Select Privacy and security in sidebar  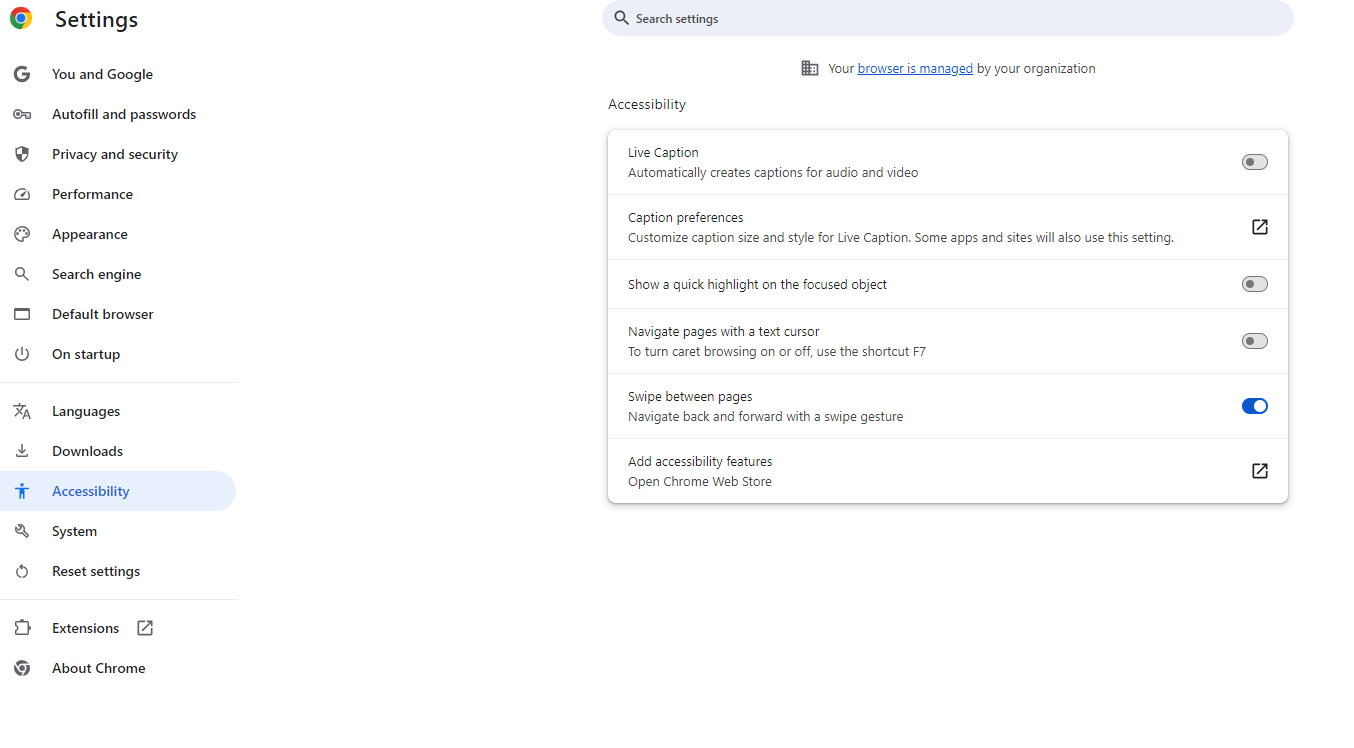point(118,154)
